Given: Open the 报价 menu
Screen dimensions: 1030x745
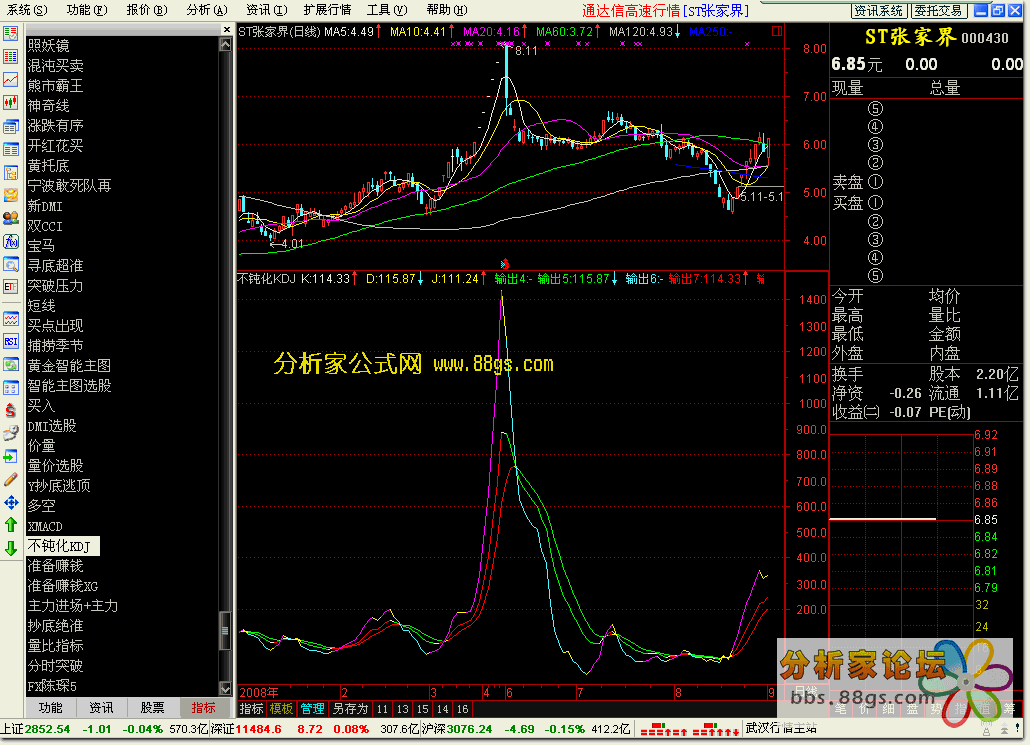Looking at the screenshot, I should pos(146,10).
